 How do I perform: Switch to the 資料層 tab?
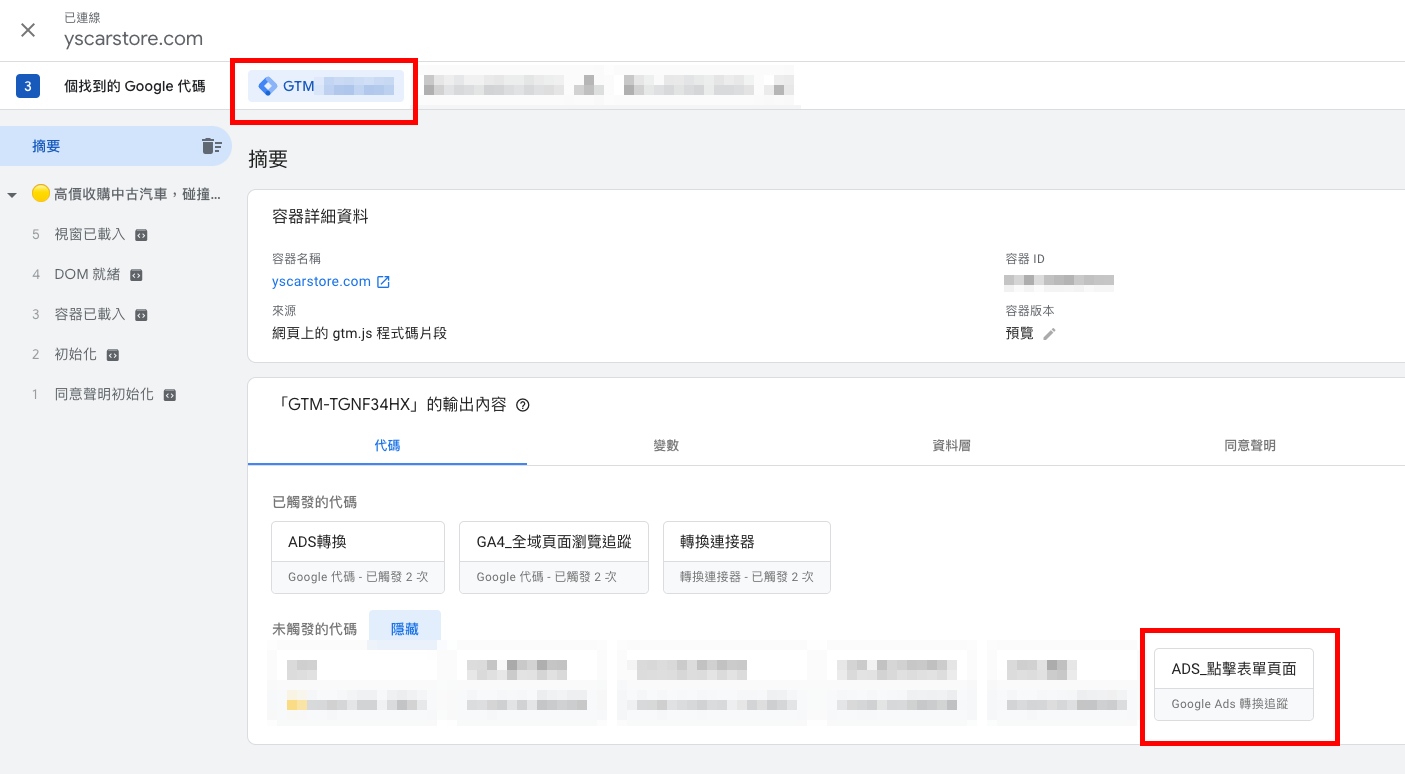(x=951, y=446)
